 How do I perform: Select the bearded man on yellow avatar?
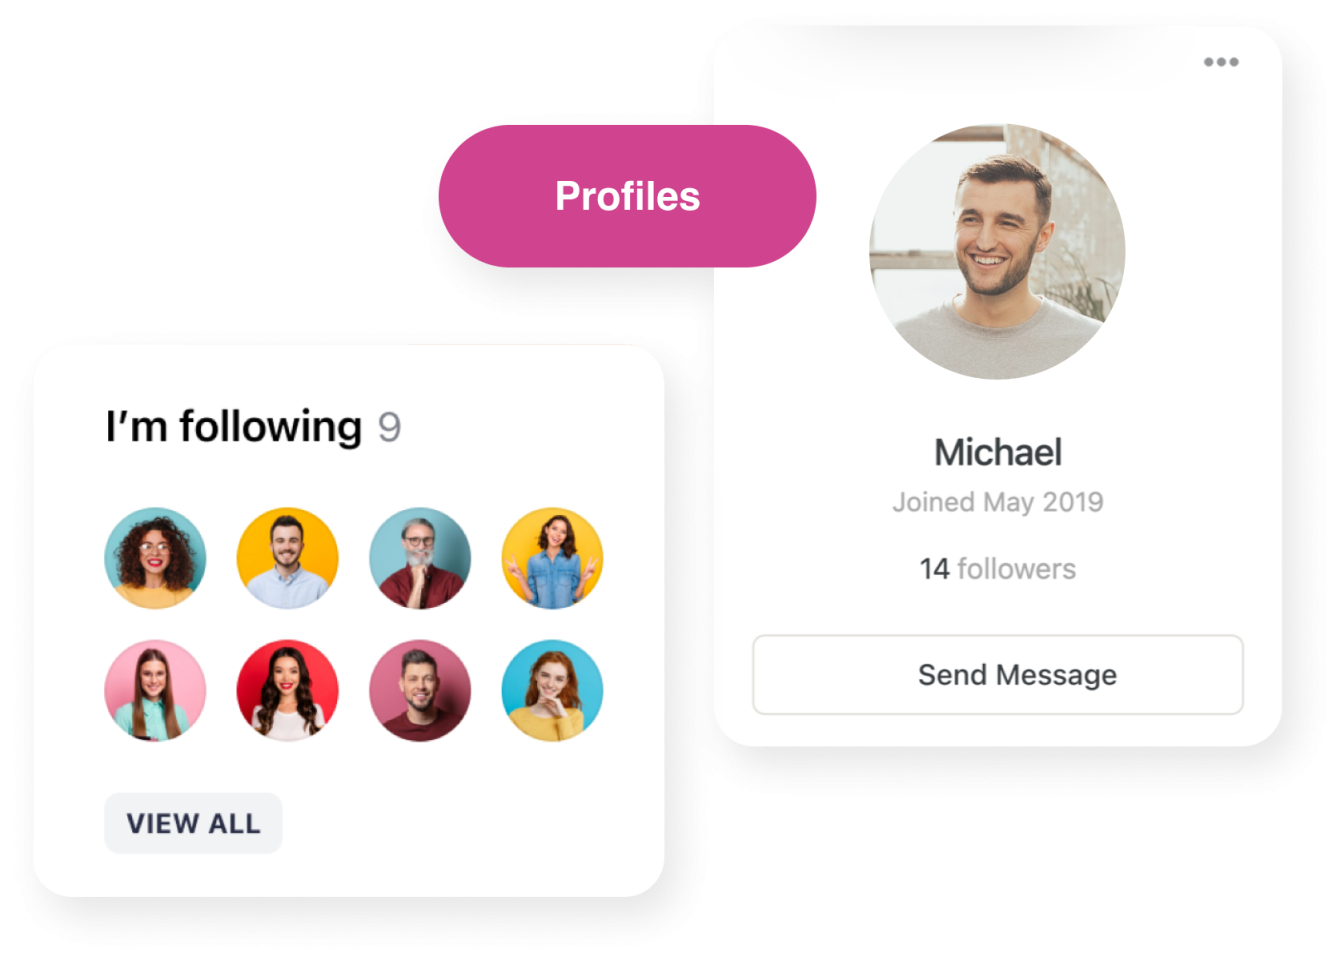tap(287, 558)
